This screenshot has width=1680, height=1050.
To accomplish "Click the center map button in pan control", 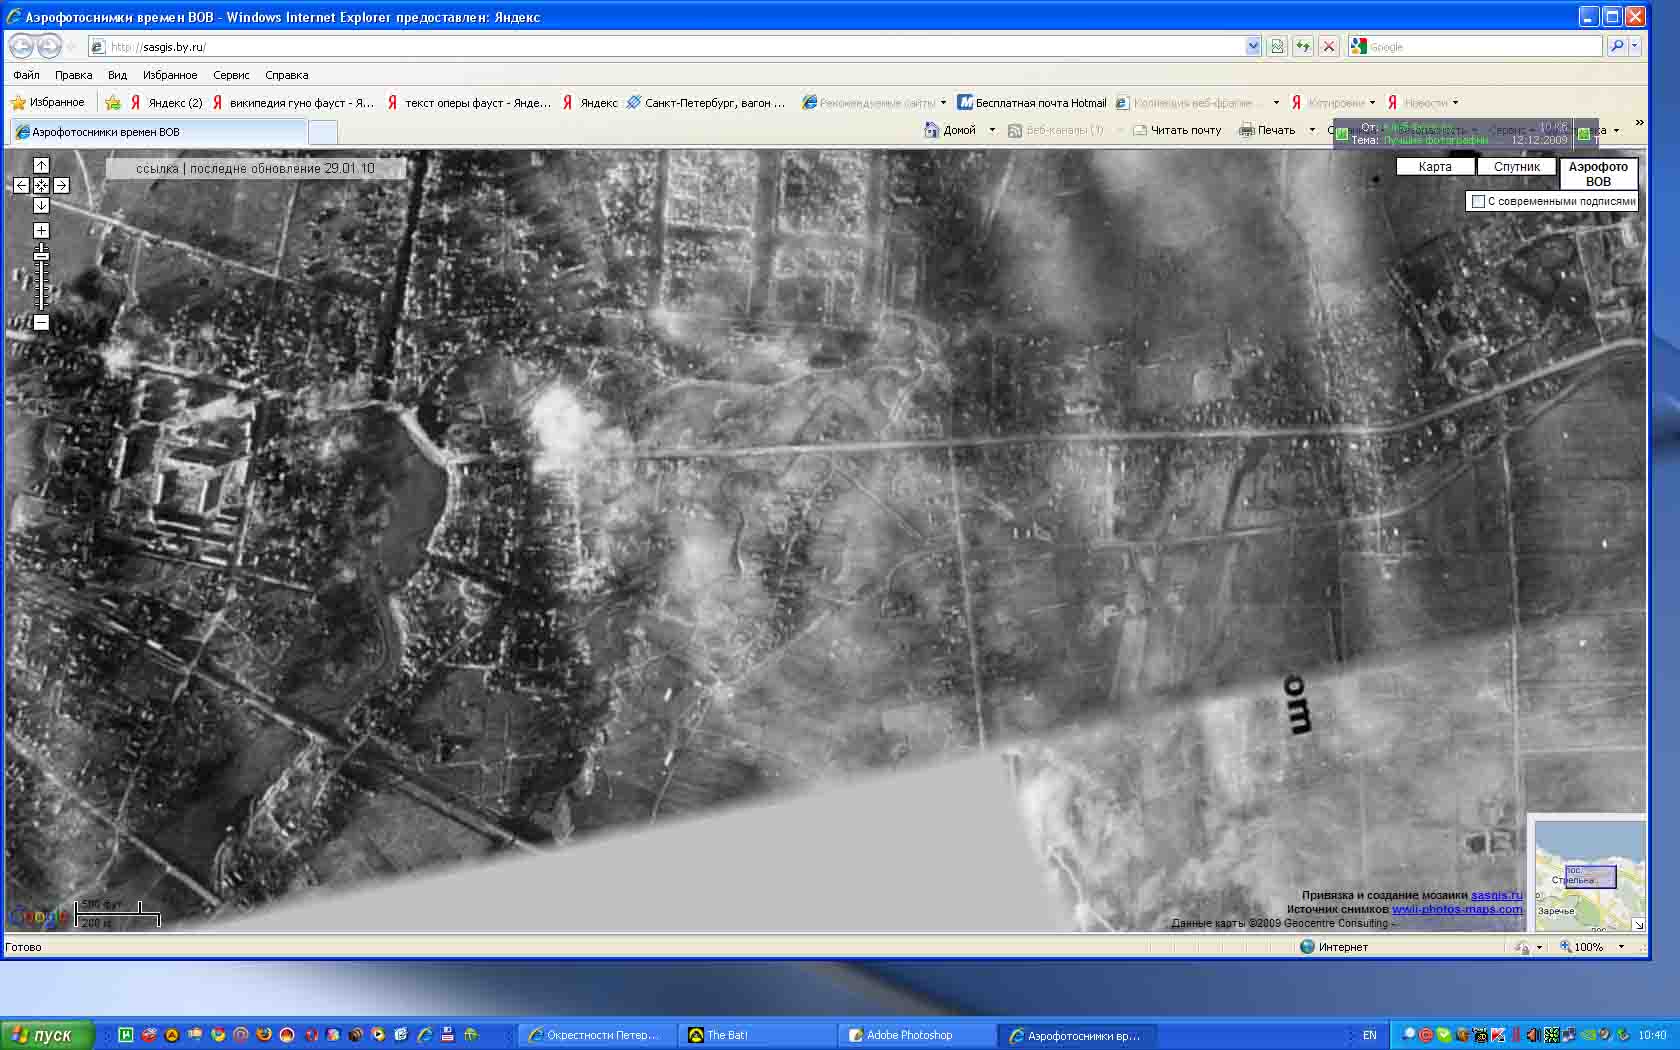I will pos(41,185).
